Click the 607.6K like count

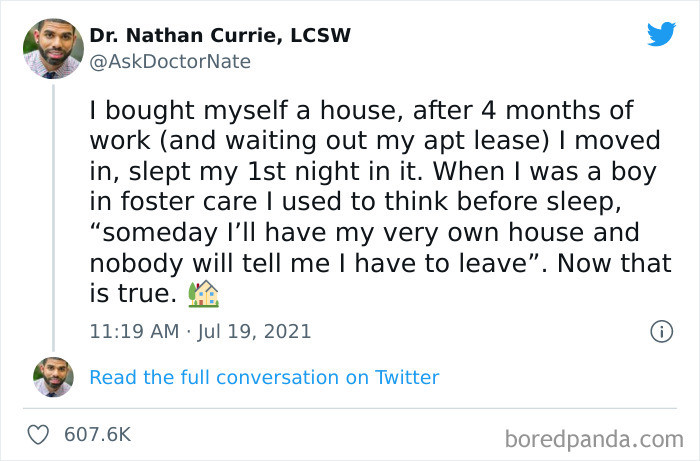[x=97, y=434]
